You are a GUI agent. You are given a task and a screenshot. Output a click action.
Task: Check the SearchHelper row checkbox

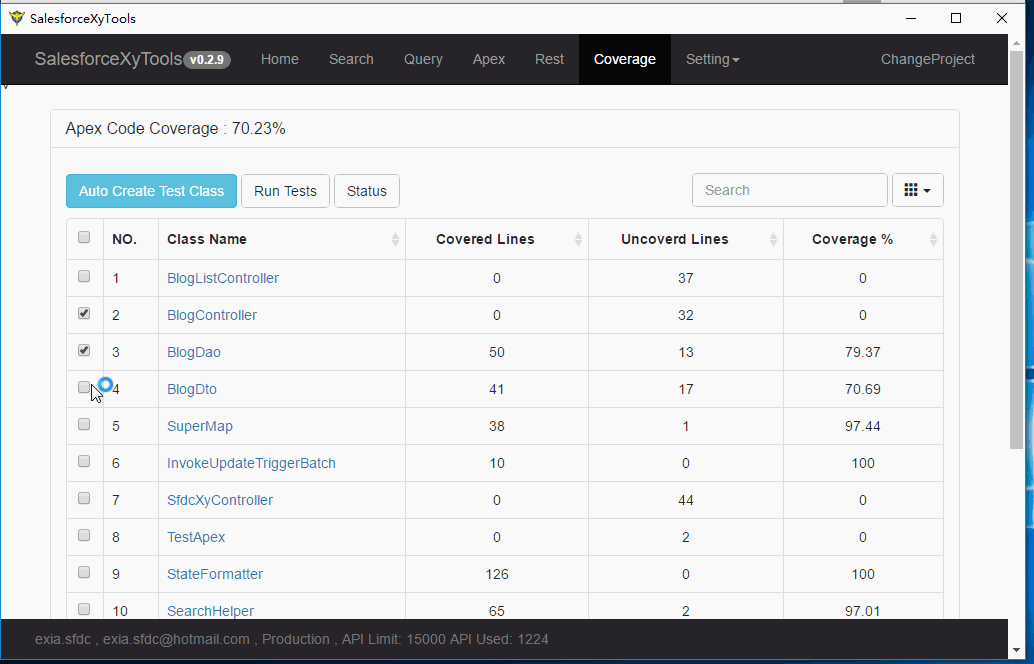point(84,609)
